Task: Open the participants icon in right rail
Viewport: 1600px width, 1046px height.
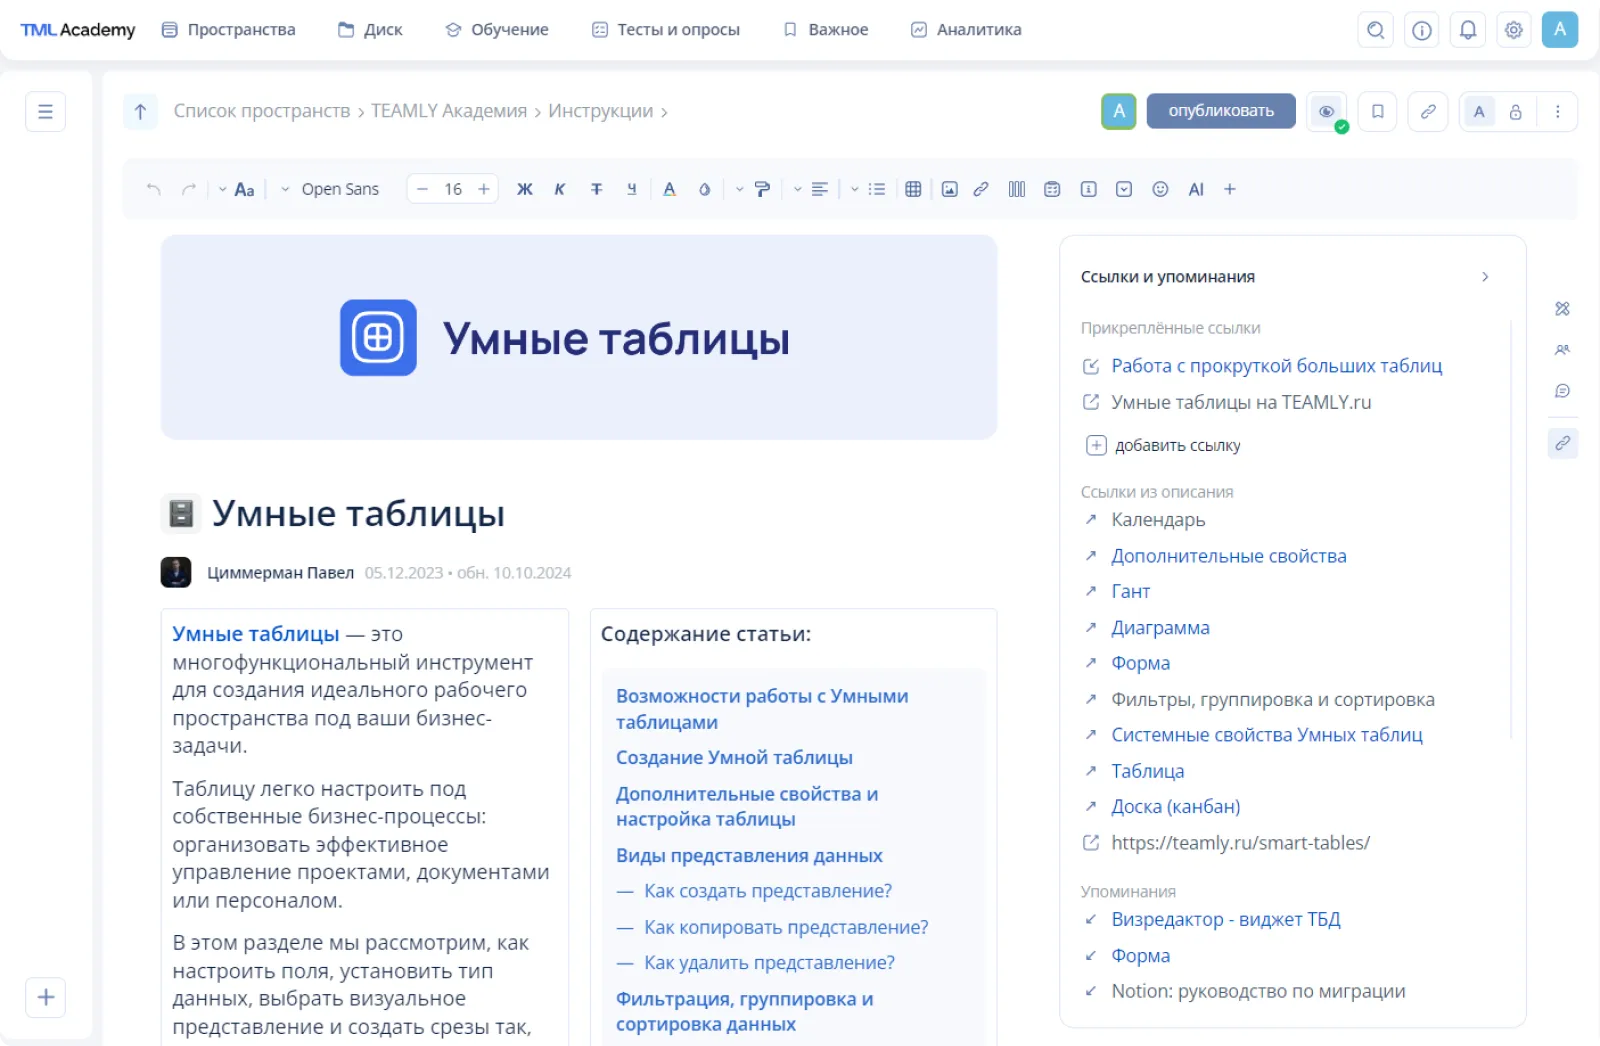Action: click(x=1562, y=350)
